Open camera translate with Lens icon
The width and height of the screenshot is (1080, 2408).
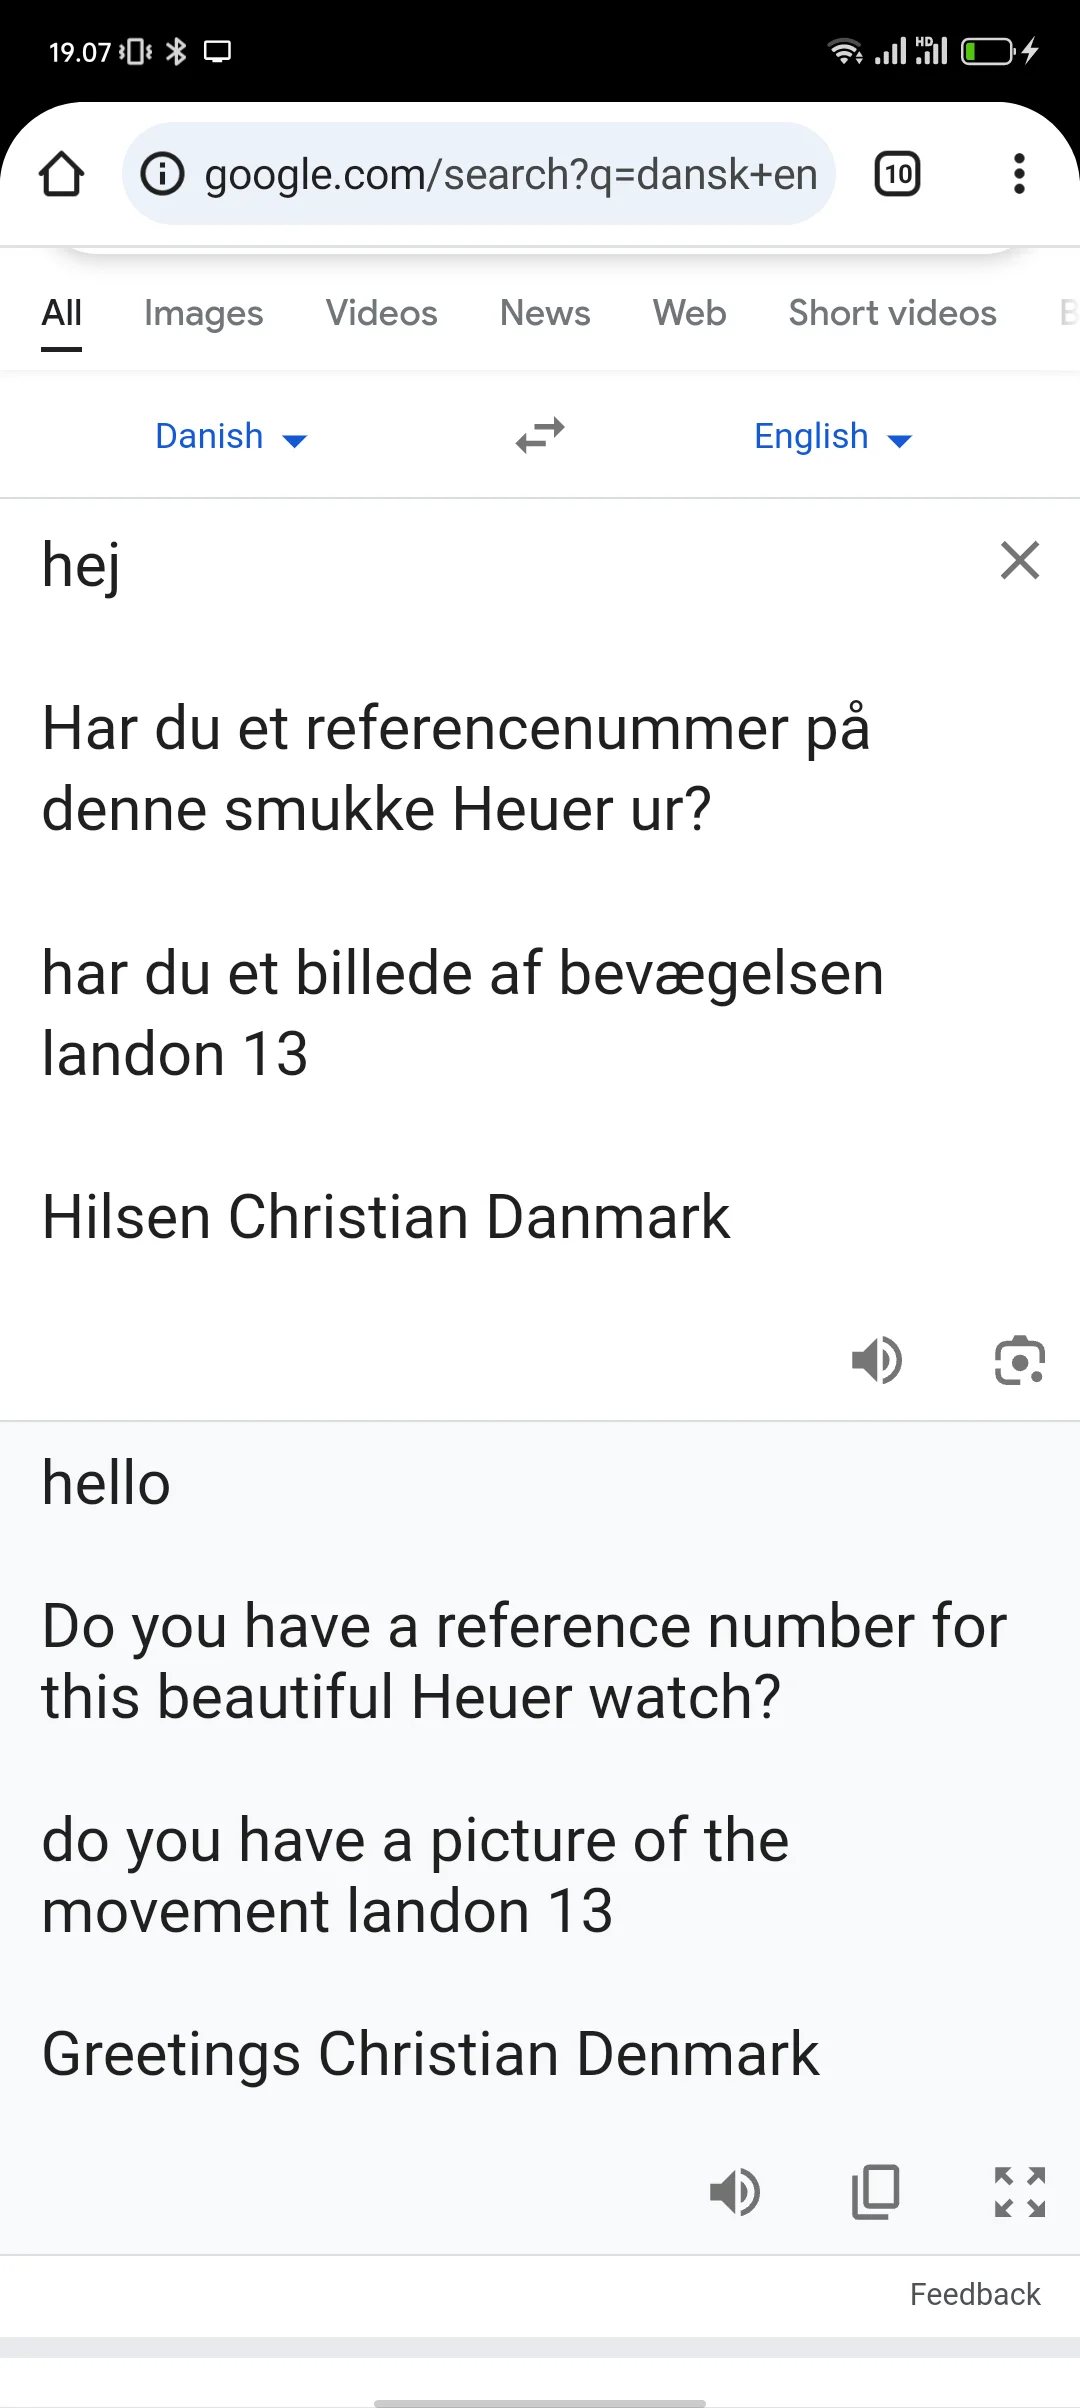(x=1019, y=1360)
